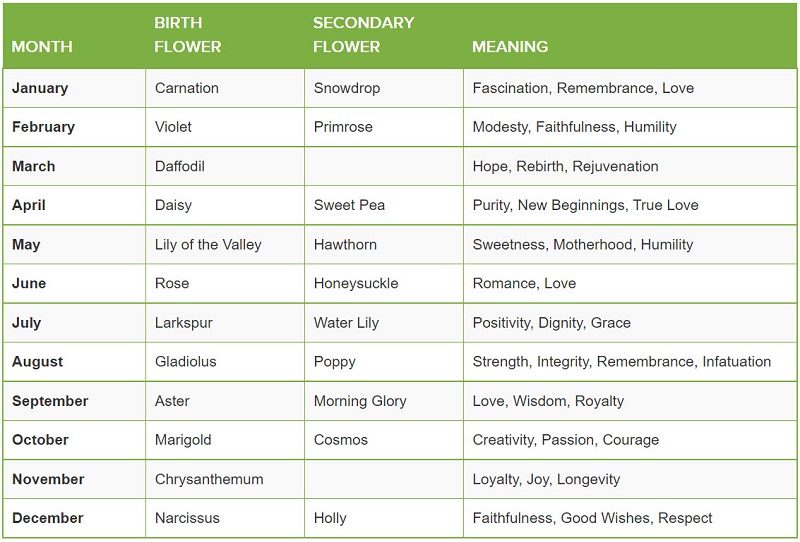Viewport: 800px width, 542px height.
Task: Select the January month cell
Action: click(x=40, y=88)
